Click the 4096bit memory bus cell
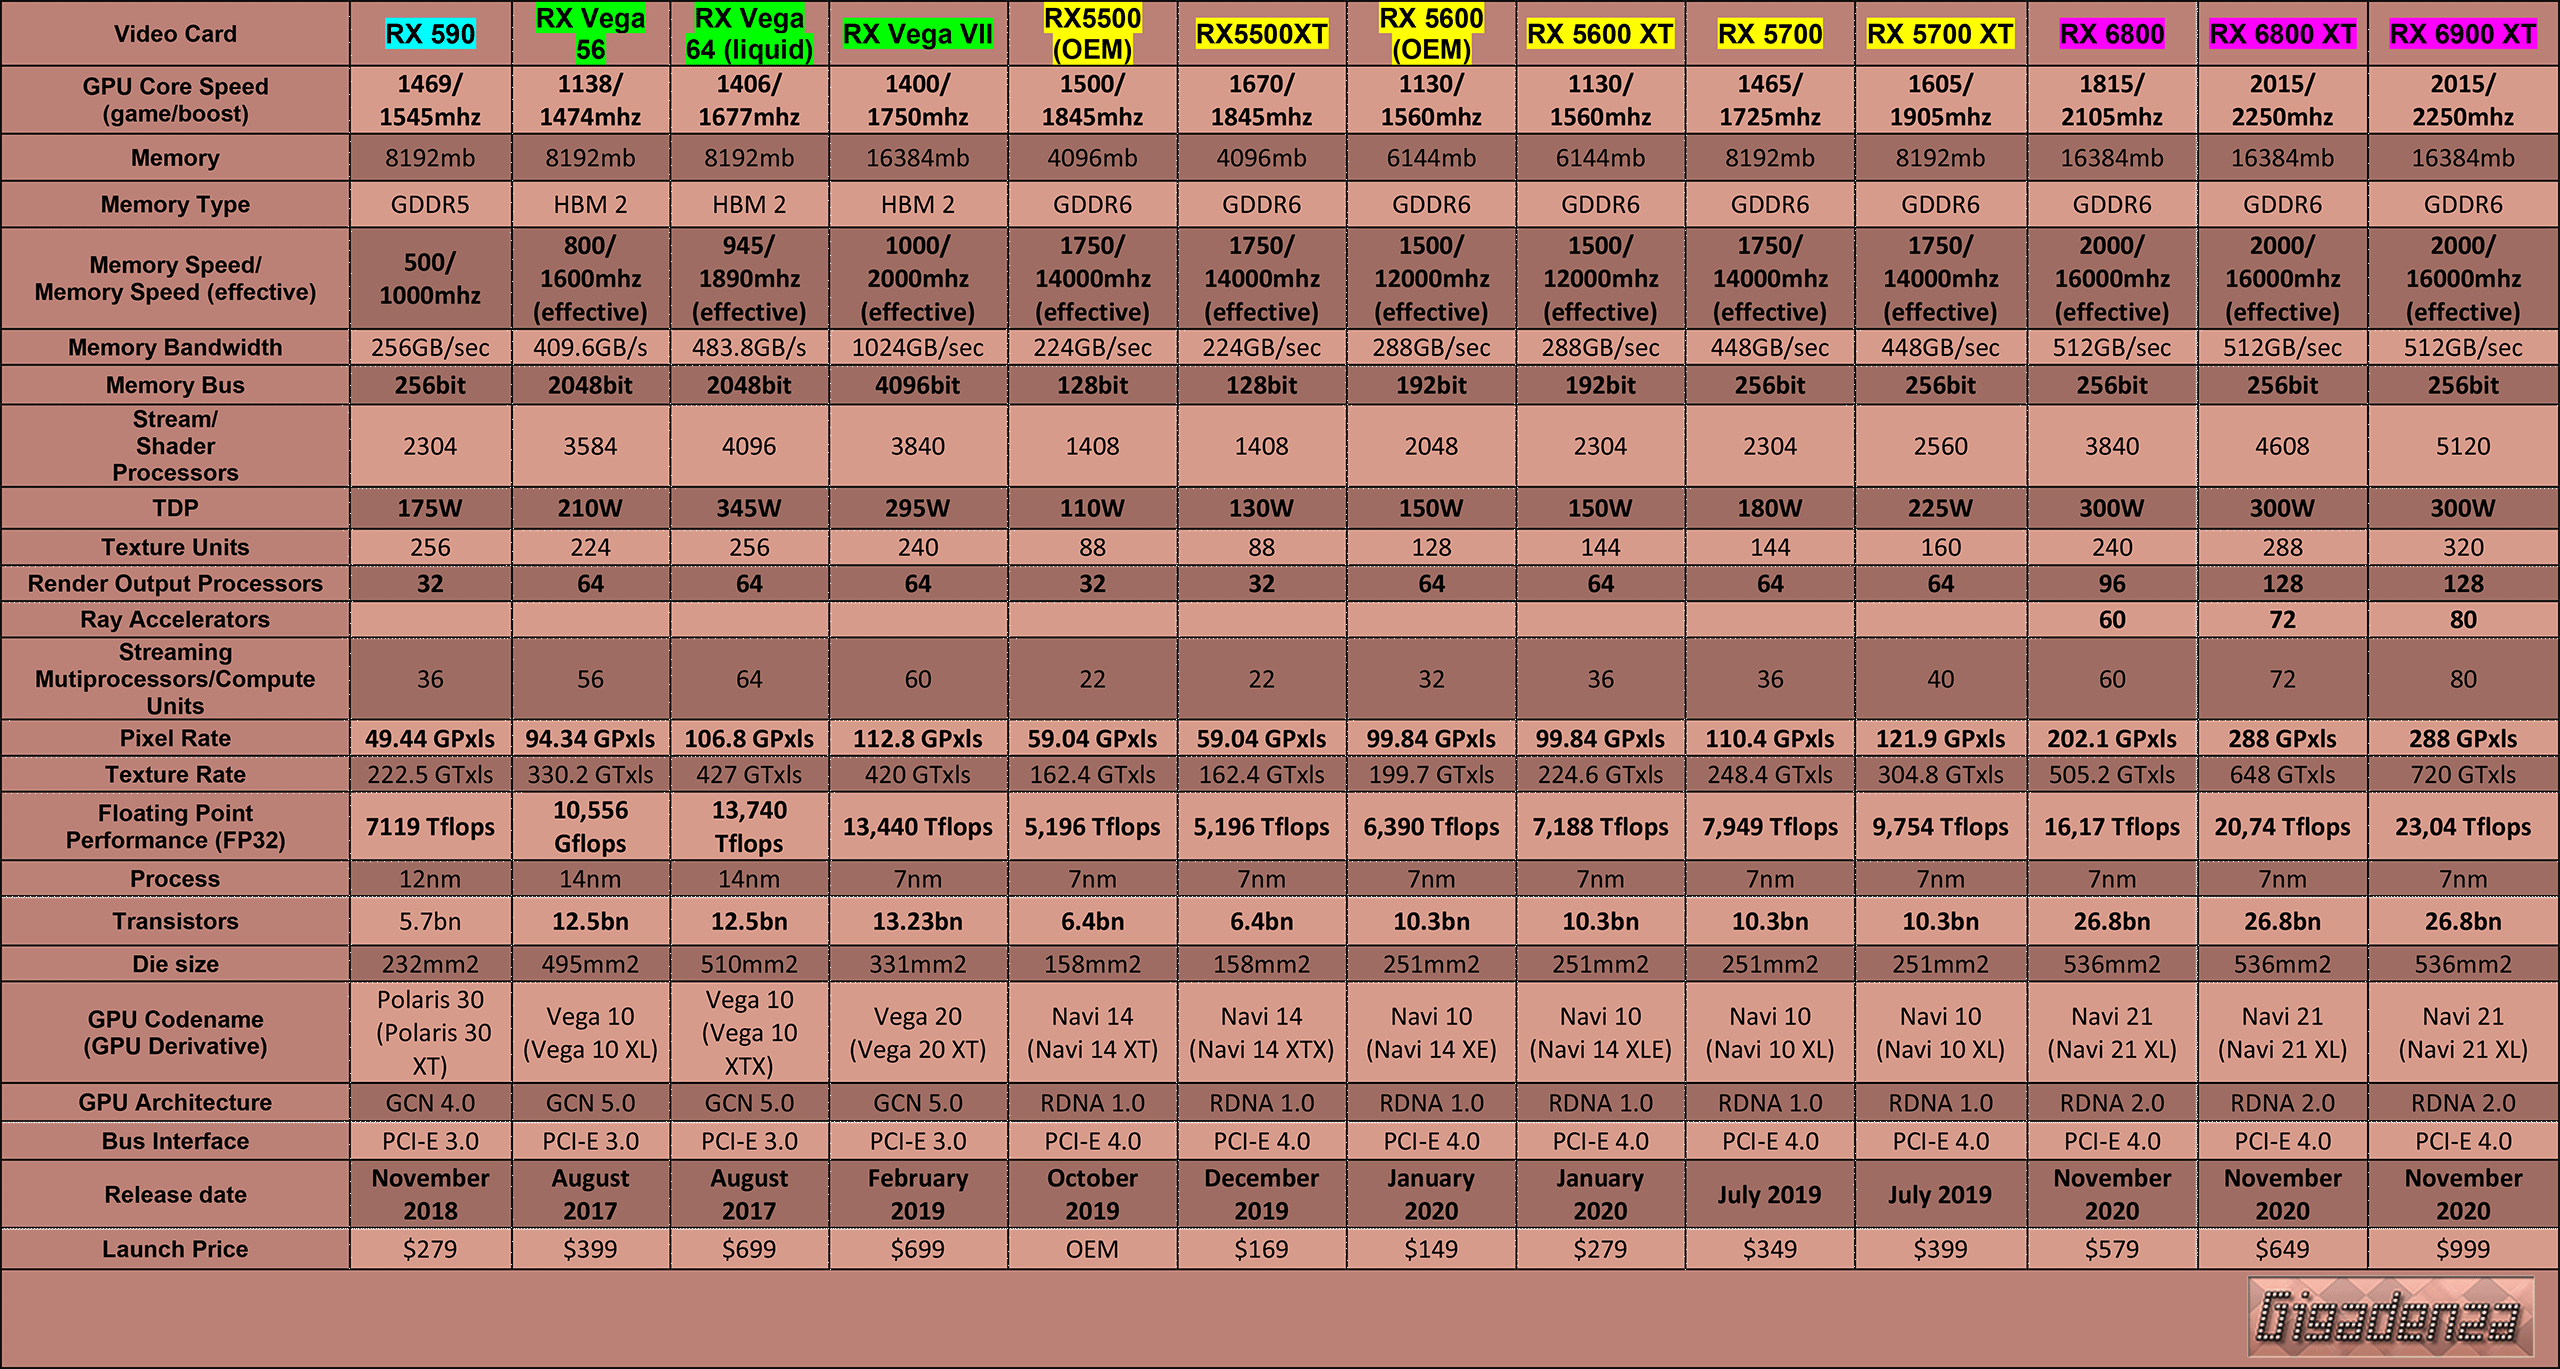Viewport: 2560px width, 1369px height. click(x=918, y=385)
